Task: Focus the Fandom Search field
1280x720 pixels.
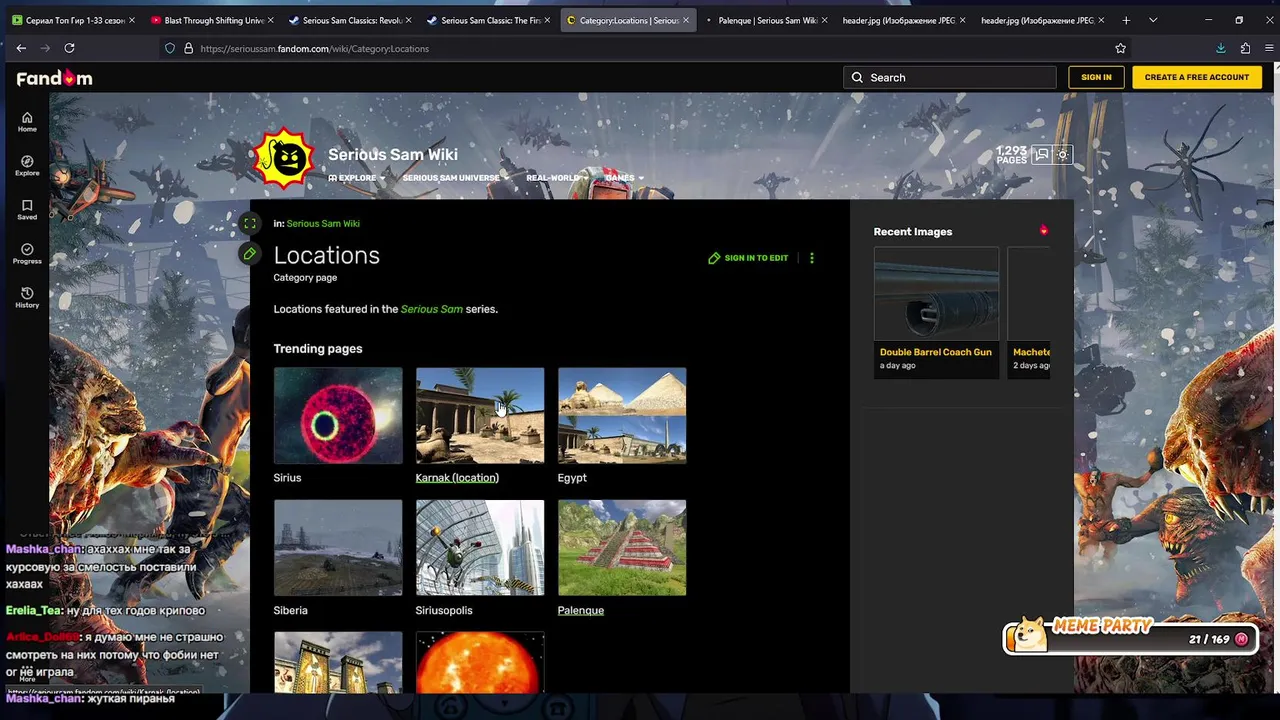Action: coord(950,77)
